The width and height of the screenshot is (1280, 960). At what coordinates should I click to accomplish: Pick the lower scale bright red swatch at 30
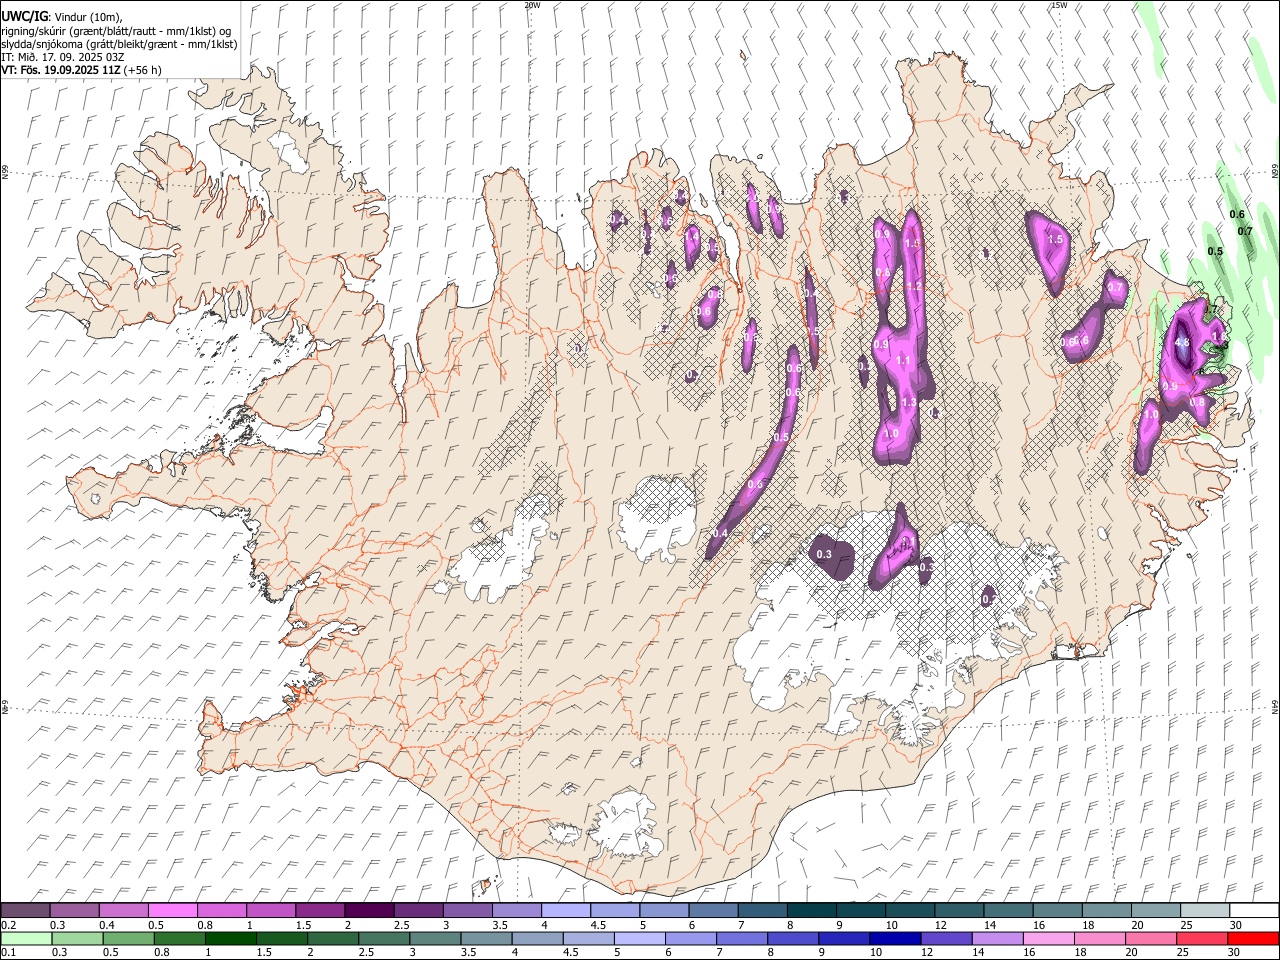[1253, 939]
